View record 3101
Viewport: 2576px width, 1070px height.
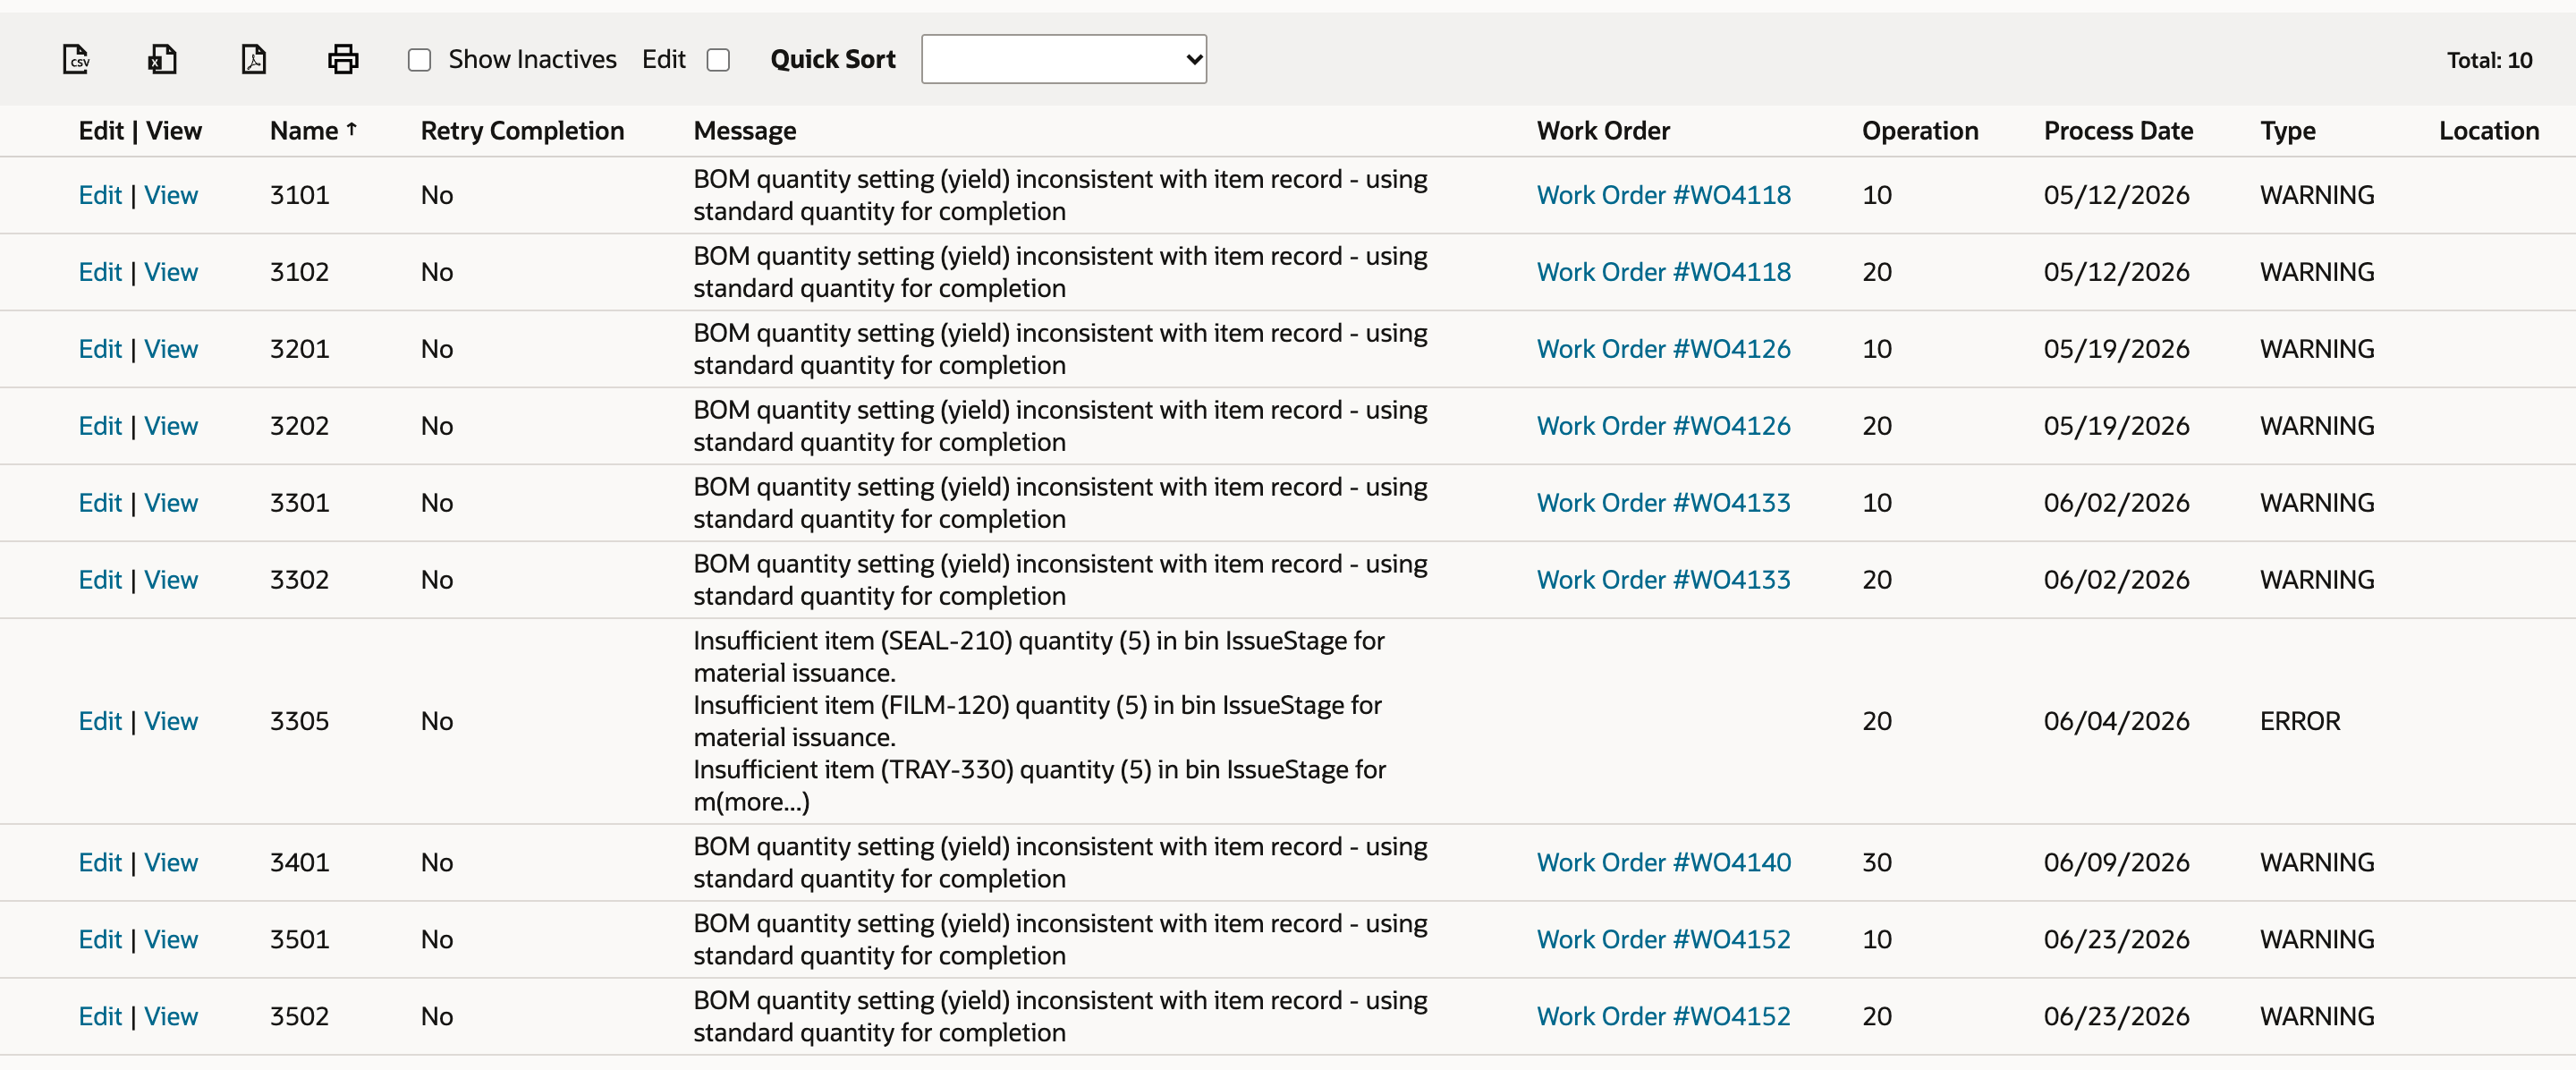click(x=171, y=195)
